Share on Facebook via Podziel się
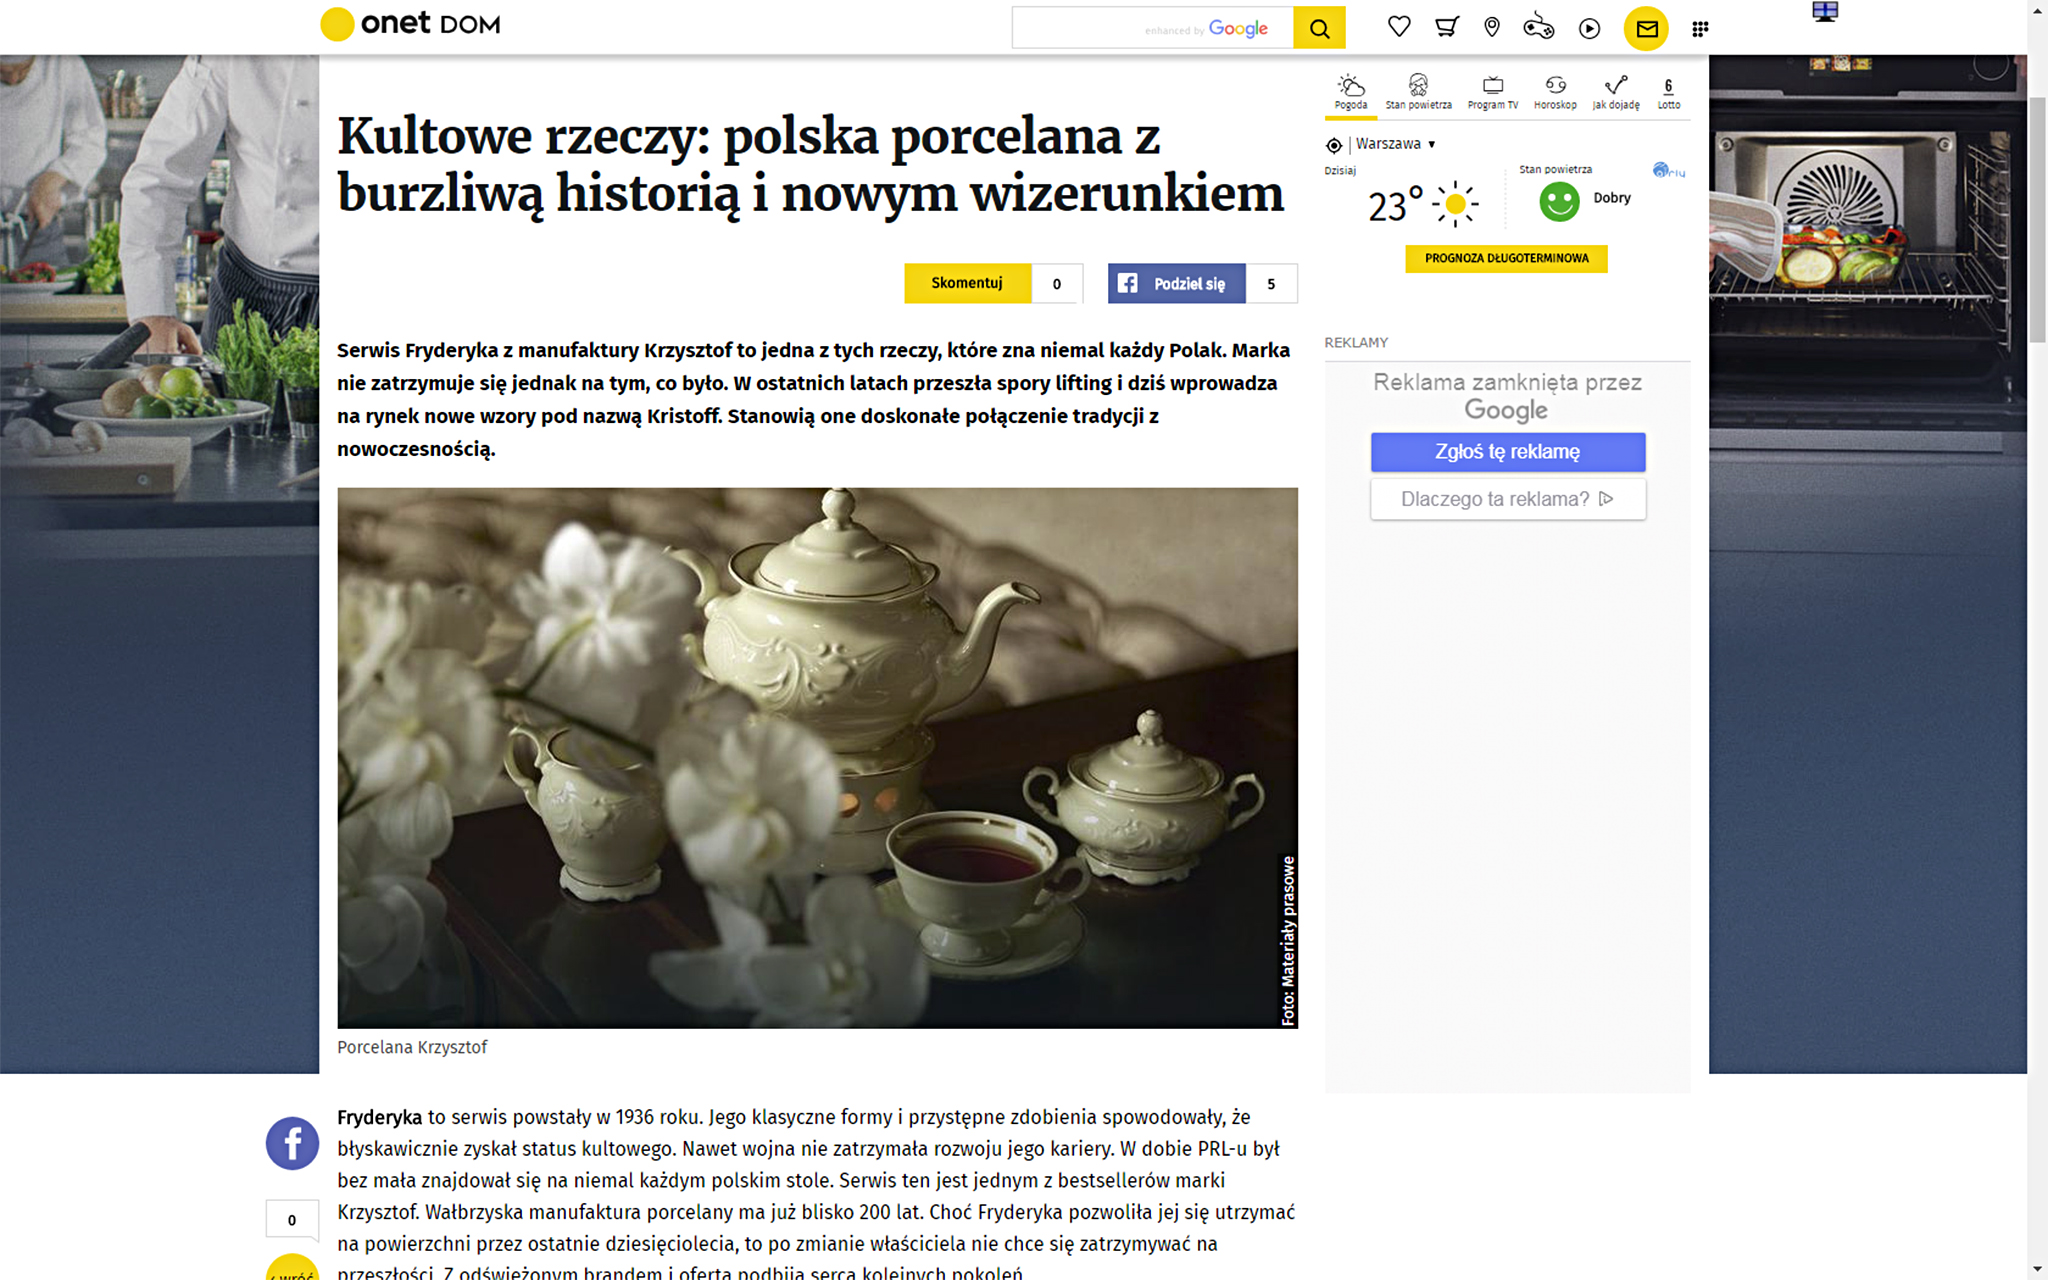 tap(1176, 284)
